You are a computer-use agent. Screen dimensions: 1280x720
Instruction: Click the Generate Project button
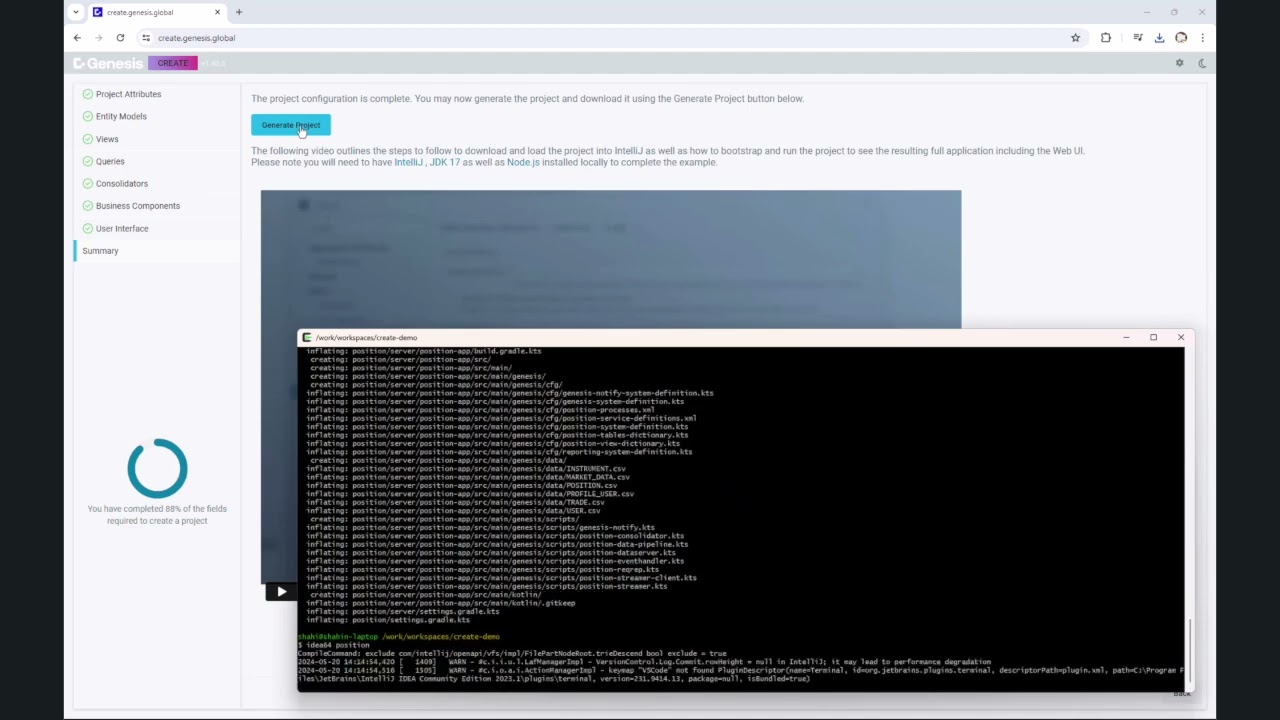pos(290,125)
